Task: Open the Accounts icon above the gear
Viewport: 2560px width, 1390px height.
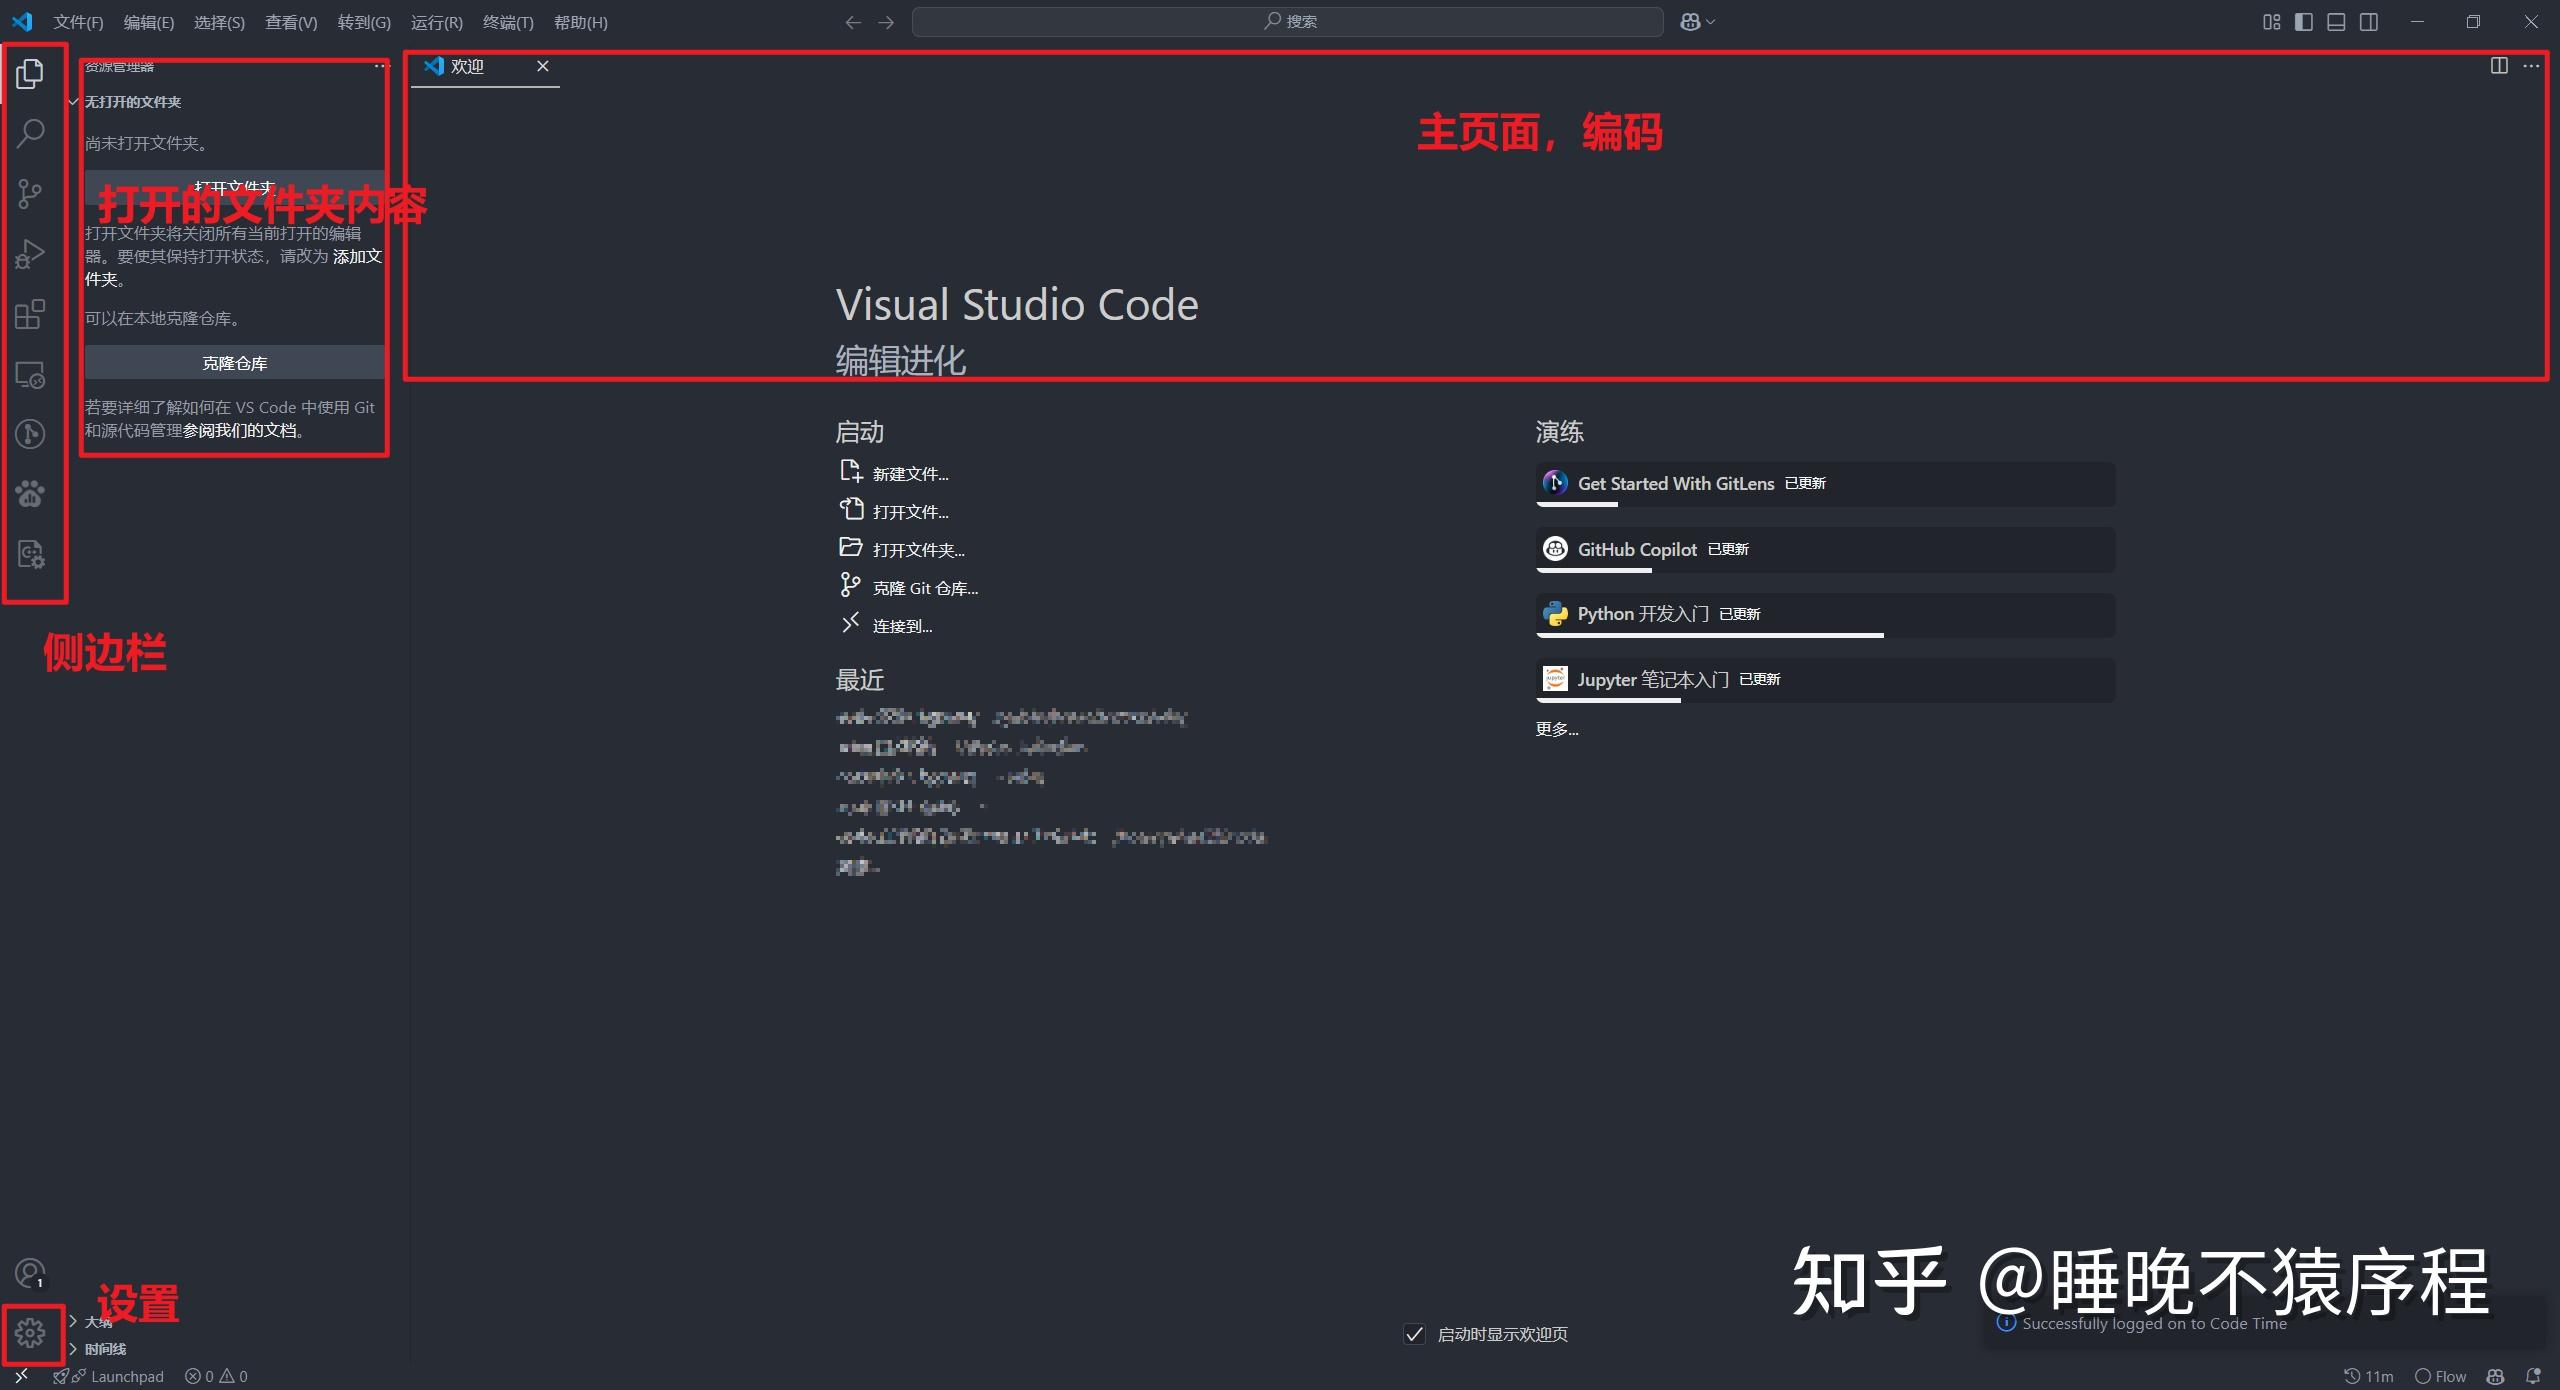Action: pyautogui.click(x=30, y=1273)
